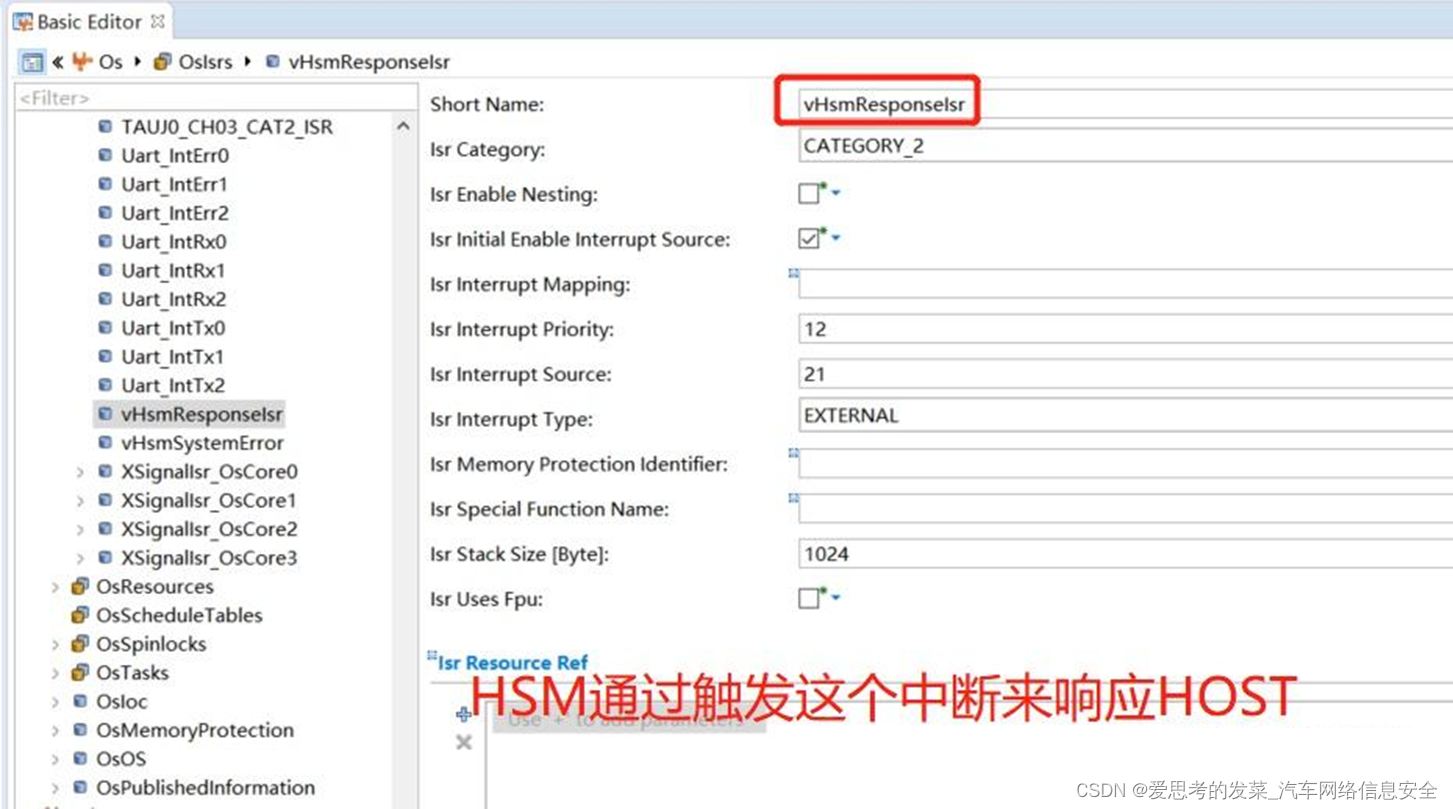Image resolution: width=1453 pixels, height=809 pixels.
Task: Expand the XSignalIsr_OsCore3 node
Action: click(x=80, y=558)
